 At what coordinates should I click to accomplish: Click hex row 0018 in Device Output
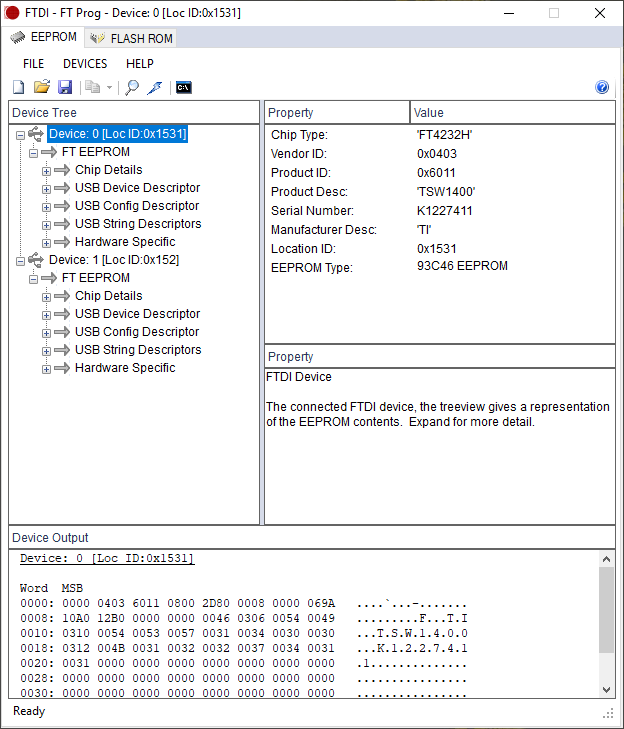[x=244, y=648]
